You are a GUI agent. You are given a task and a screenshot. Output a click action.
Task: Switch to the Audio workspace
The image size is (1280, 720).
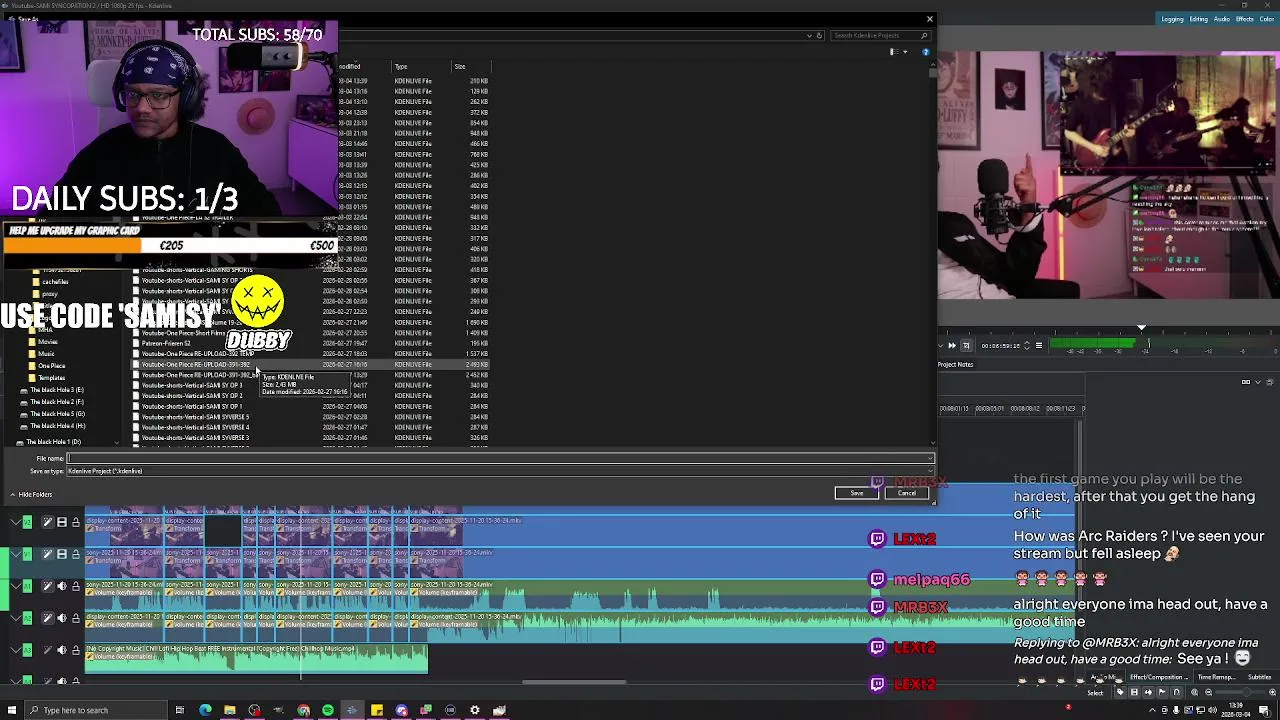1222,19
